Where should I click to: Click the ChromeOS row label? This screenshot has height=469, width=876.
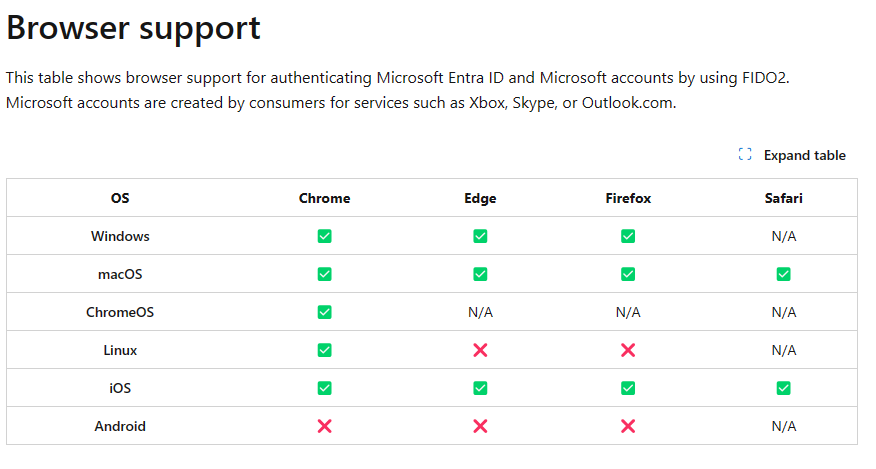[x=120, y=312]
